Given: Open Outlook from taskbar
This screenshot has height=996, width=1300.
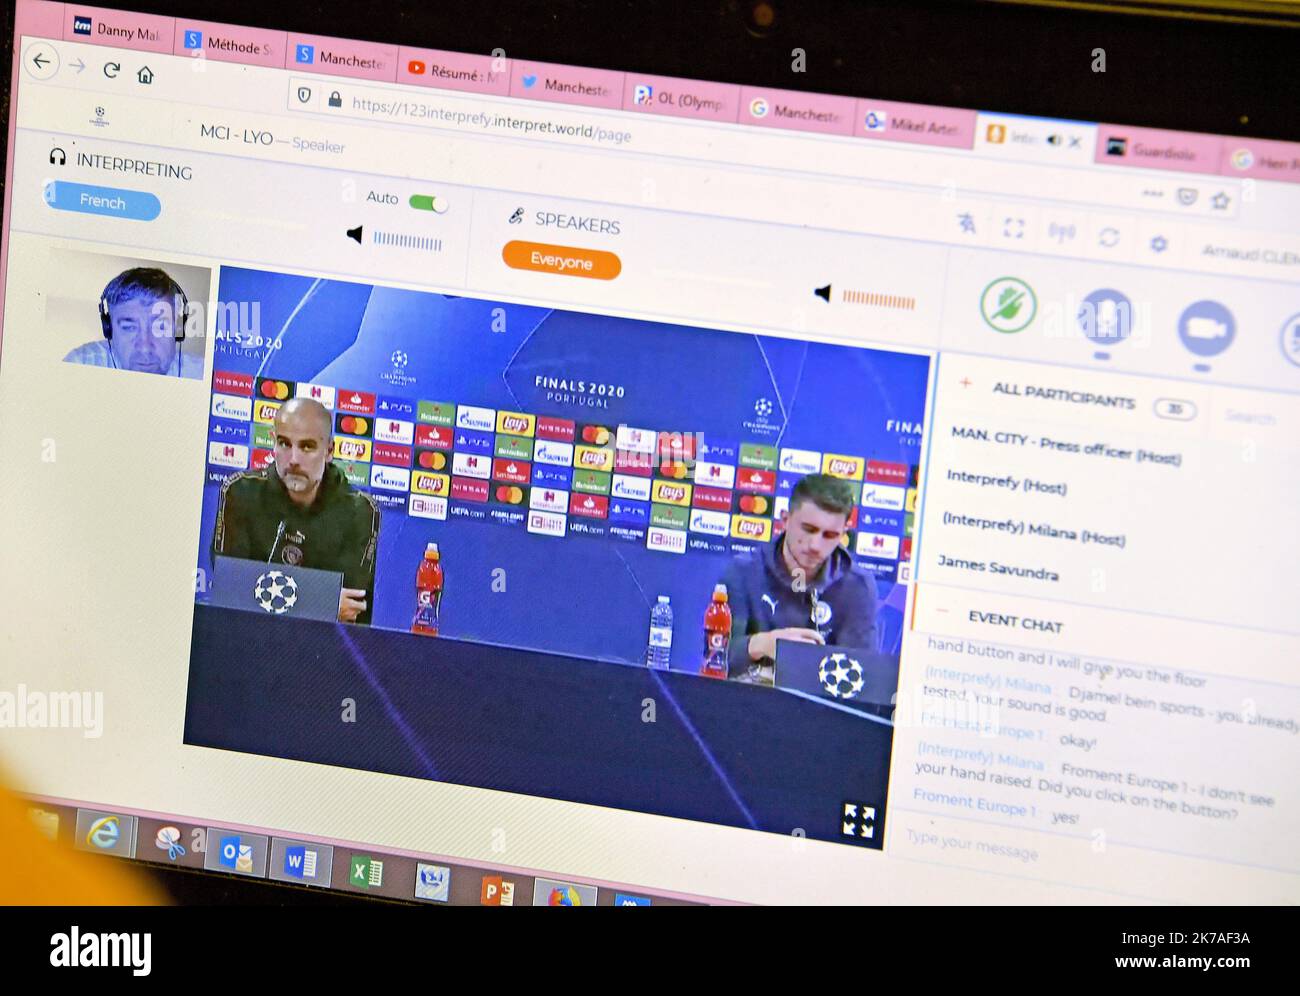Looking at the screenshot, I should click(x=236, y=852).
